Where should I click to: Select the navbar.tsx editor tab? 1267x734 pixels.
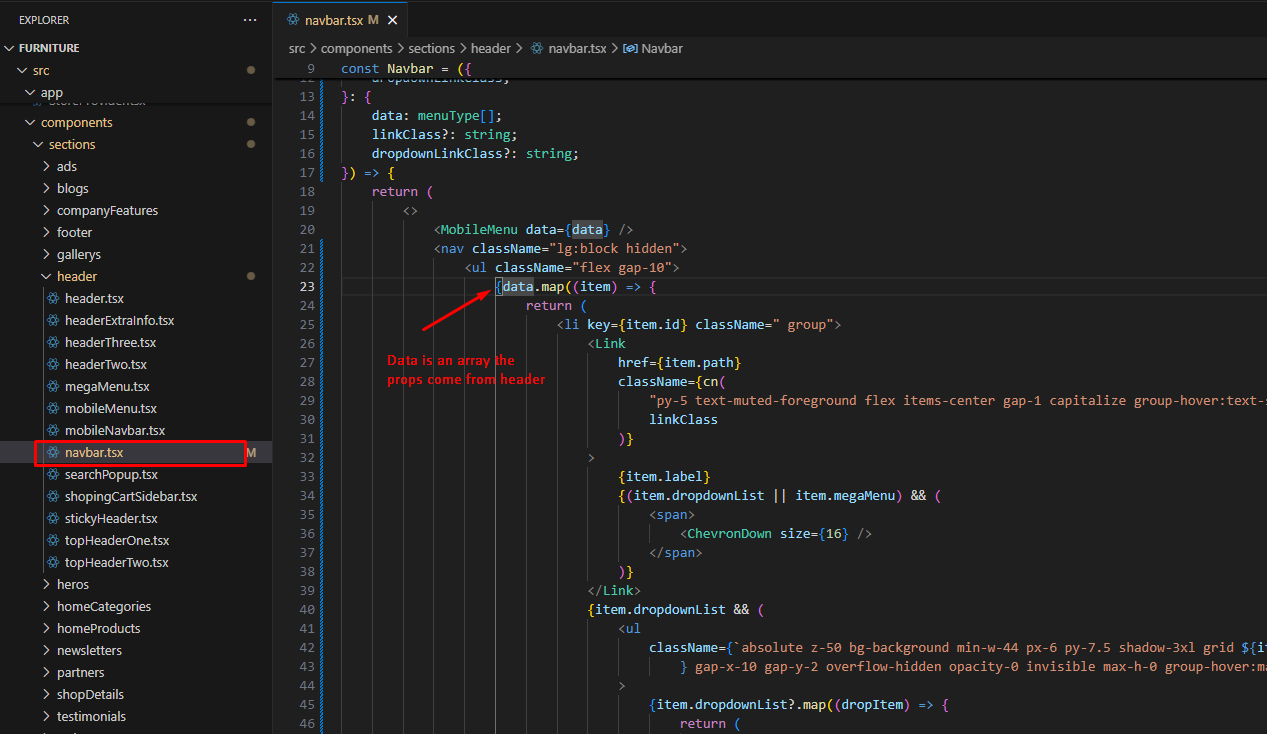pyautogui.click(x=333, y=20)
